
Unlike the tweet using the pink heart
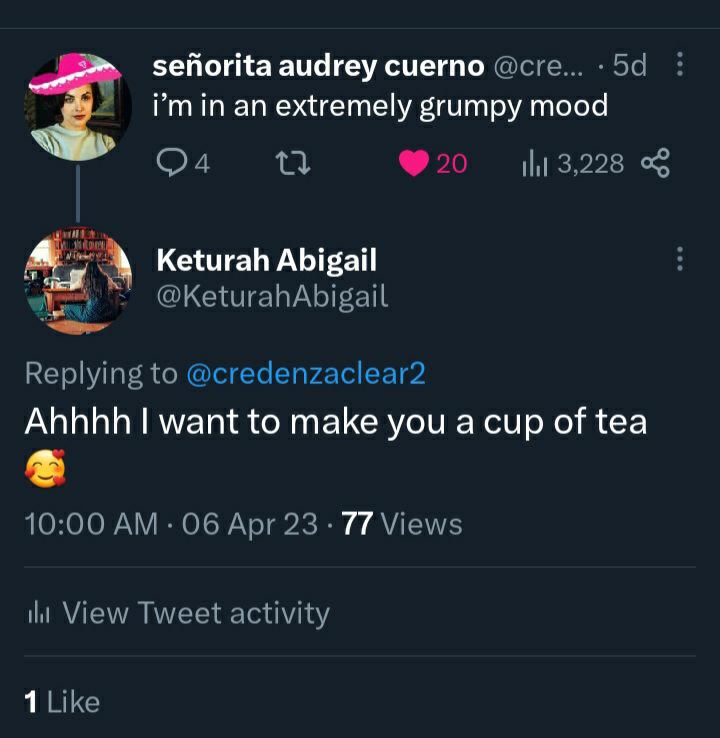[414, 163]
